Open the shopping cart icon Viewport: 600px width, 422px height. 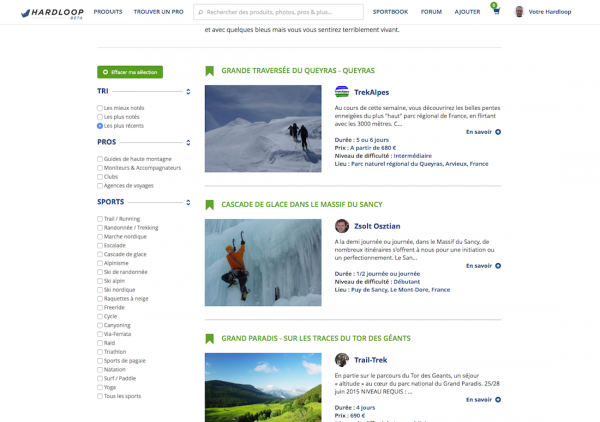(x=496, y=11)
